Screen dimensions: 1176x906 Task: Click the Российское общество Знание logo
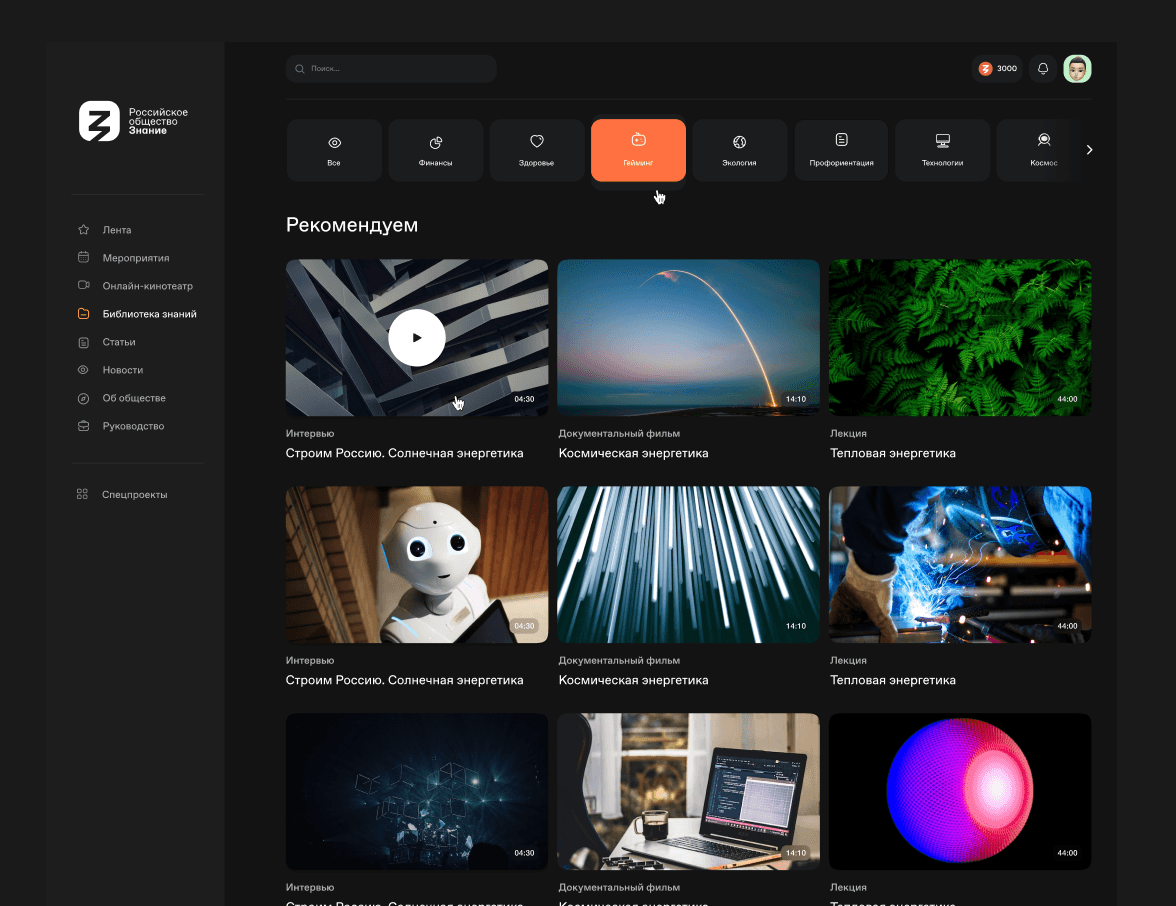134,121
